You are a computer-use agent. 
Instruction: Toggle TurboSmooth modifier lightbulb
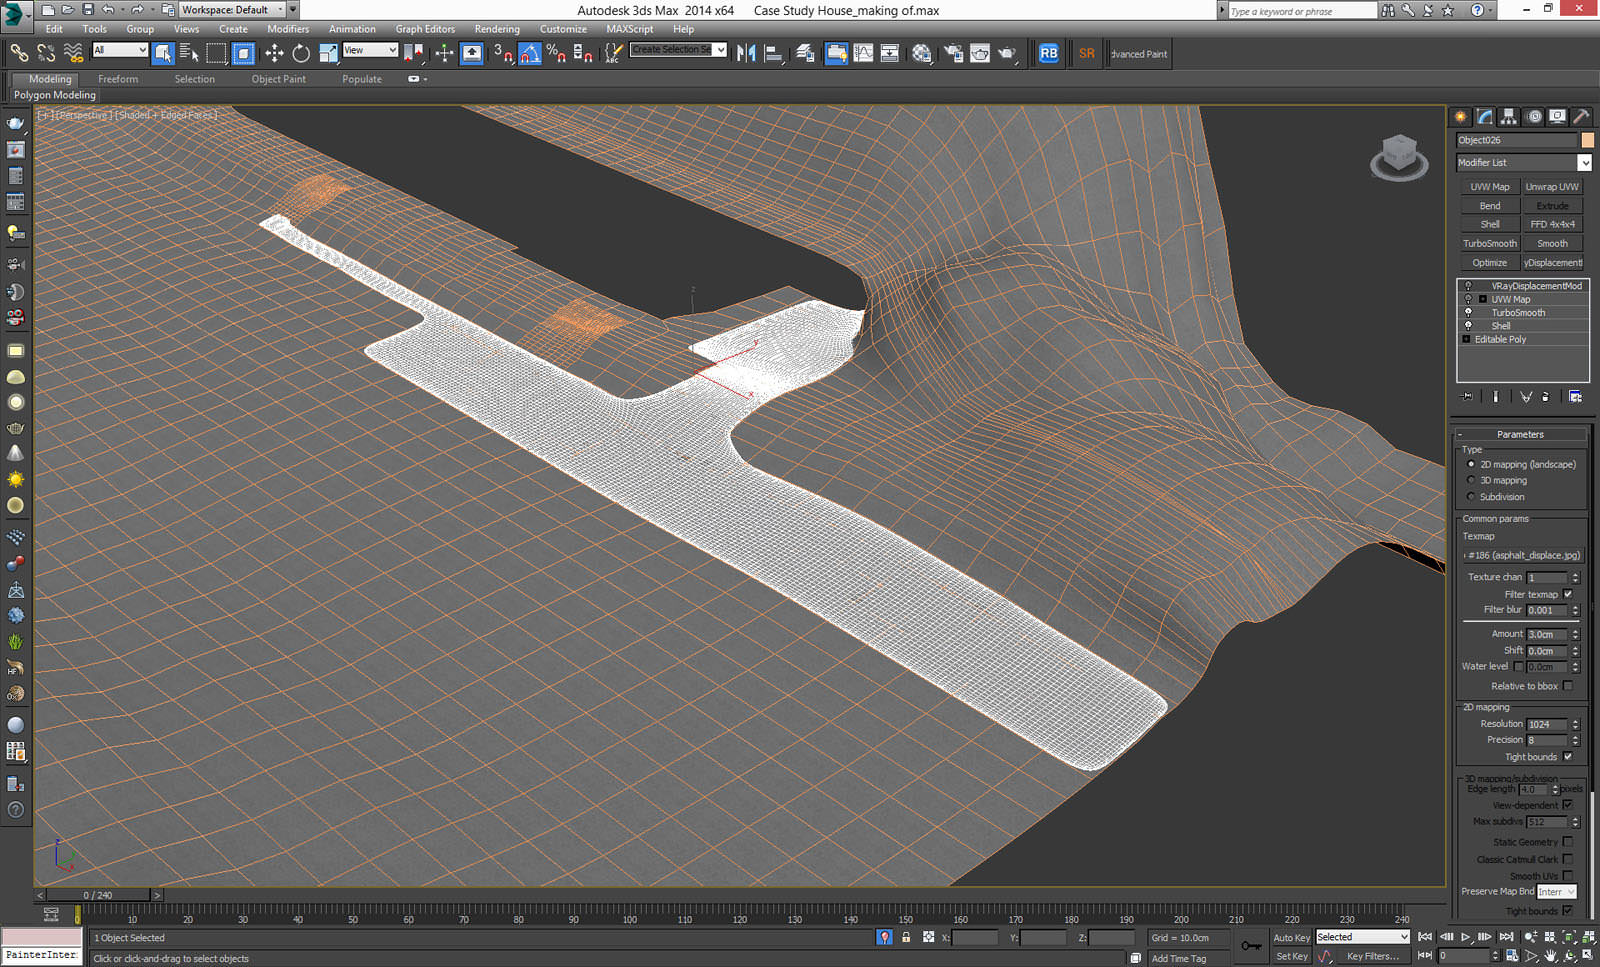1468,312
